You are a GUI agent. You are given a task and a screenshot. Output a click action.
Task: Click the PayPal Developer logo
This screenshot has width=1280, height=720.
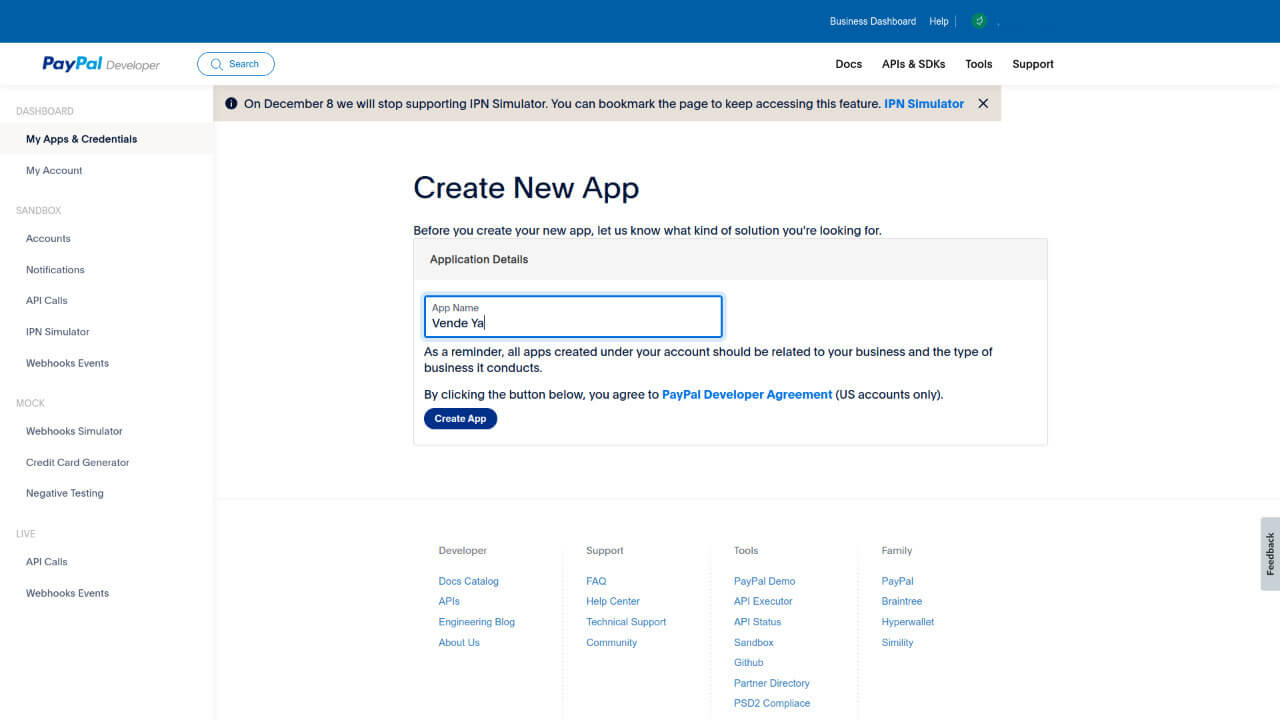(101, 64)
